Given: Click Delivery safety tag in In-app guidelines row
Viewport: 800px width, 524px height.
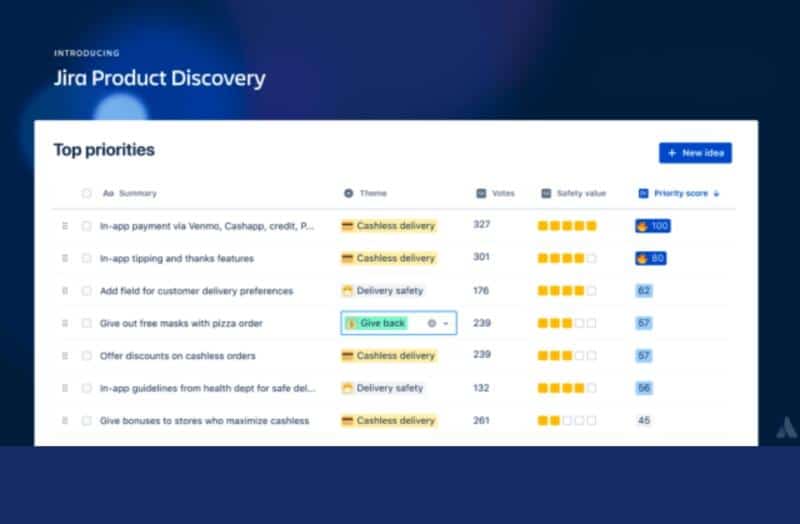Looking at the screenshot, I should click(383, 388).
